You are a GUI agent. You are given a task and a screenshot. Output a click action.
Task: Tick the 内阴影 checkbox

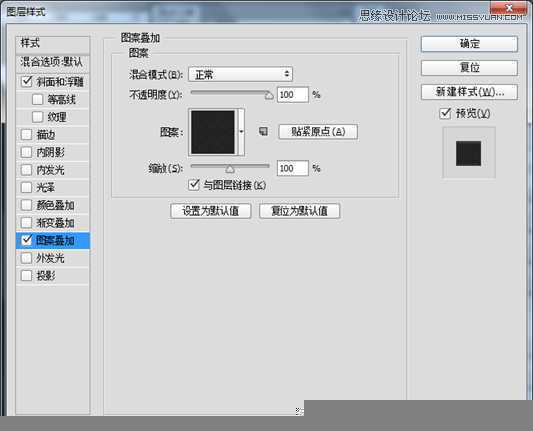[27, 152]
